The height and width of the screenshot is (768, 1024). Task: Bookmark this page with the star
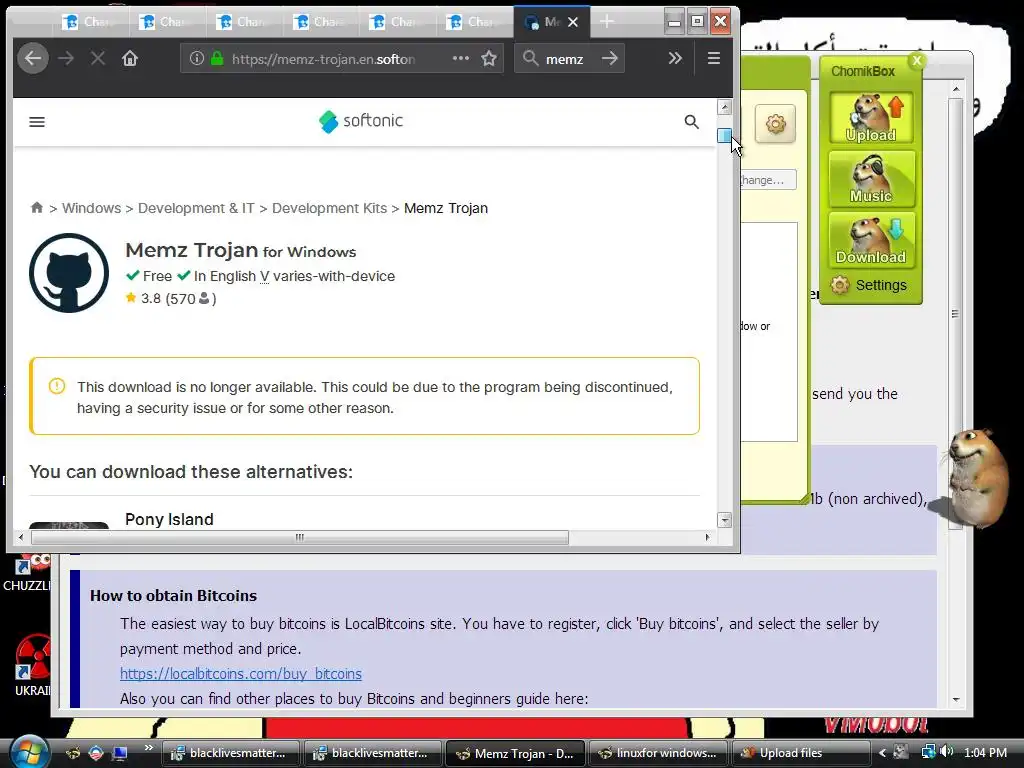(x=488, y=59)
